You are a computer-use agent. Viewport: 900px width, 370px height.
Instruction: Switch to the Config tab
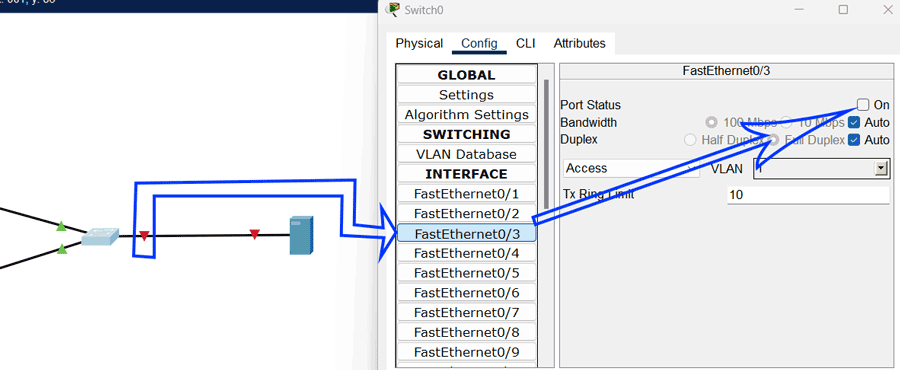479,44
